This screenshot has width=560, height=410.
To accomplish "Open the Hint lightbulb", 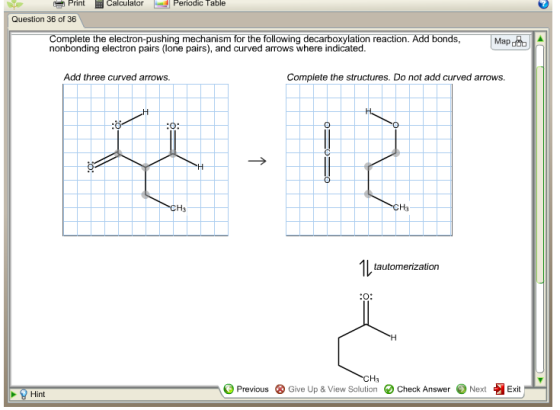I will click(24, 394).
